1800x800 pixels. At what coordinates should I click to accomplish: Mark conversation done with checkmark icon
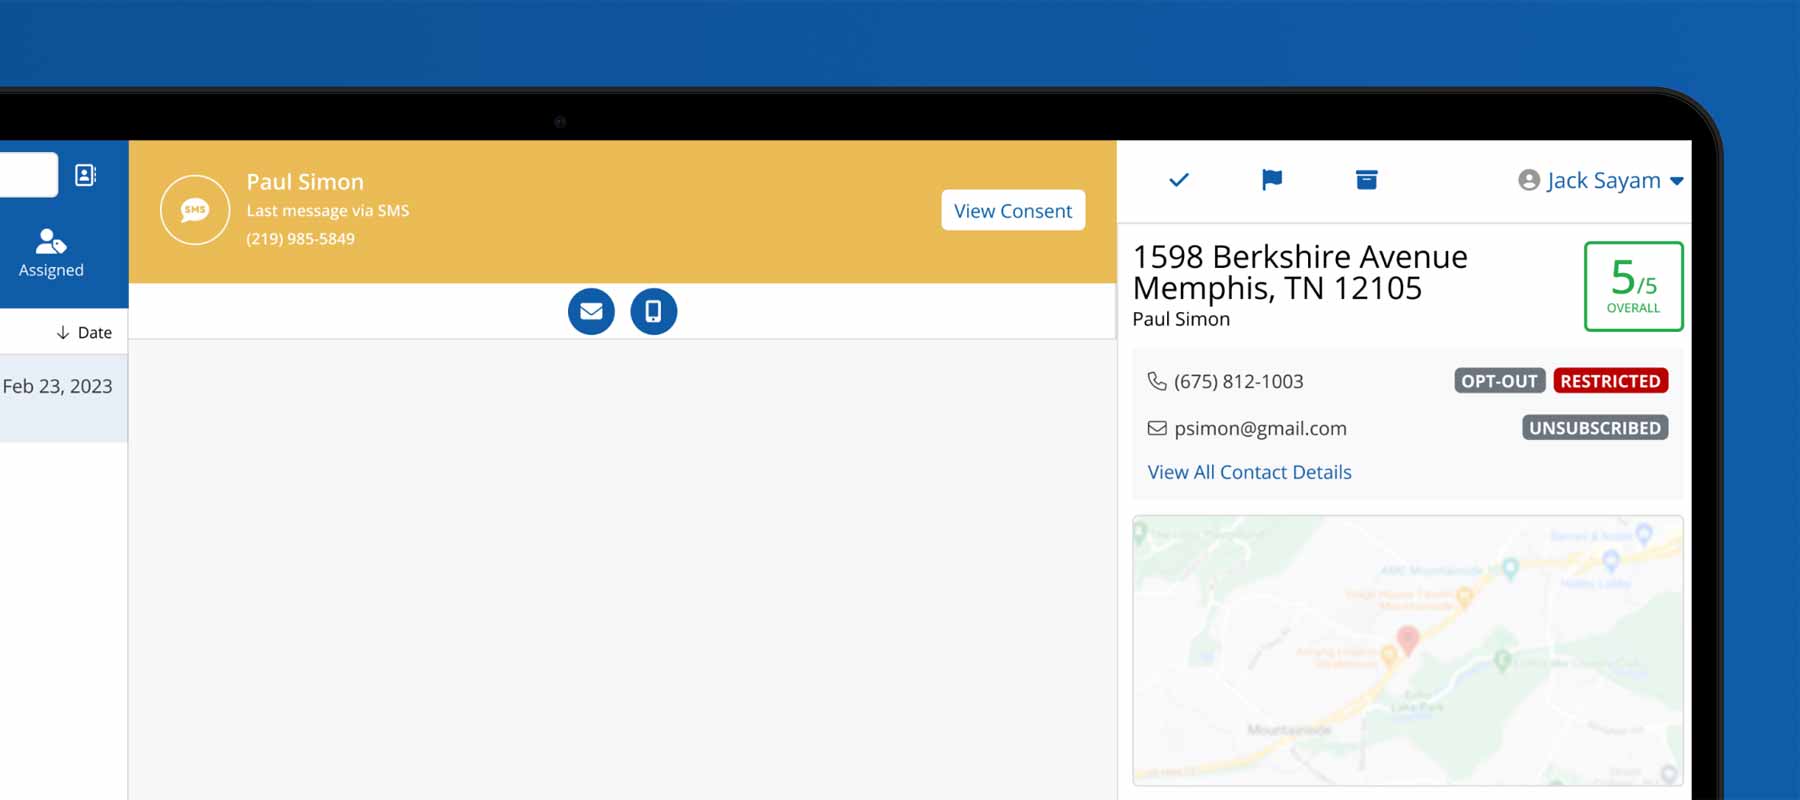[x=1179, y=180]
